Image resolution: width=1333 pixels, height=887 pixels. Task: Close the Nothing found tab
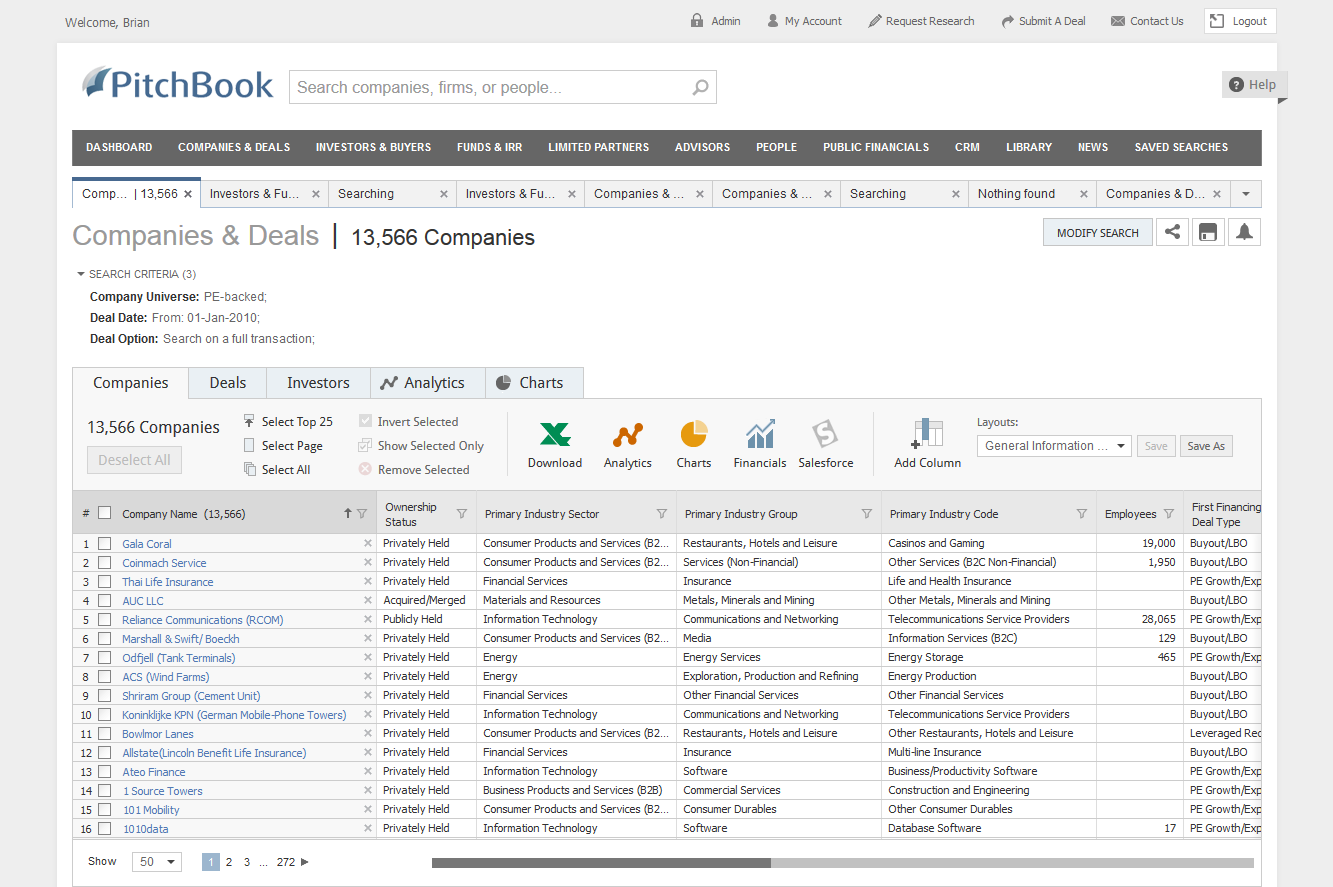click(1084, 194)
